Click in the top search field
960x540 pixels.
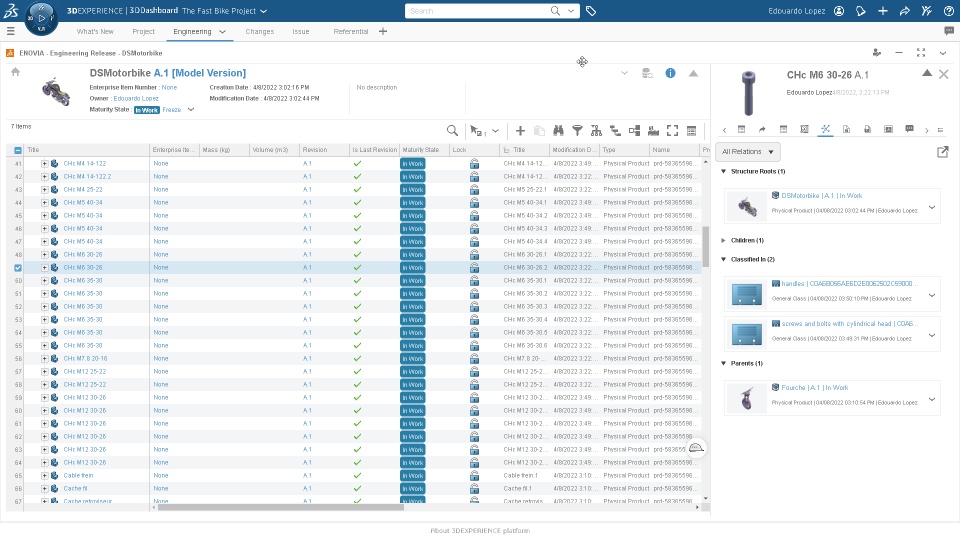pos(476,11)
